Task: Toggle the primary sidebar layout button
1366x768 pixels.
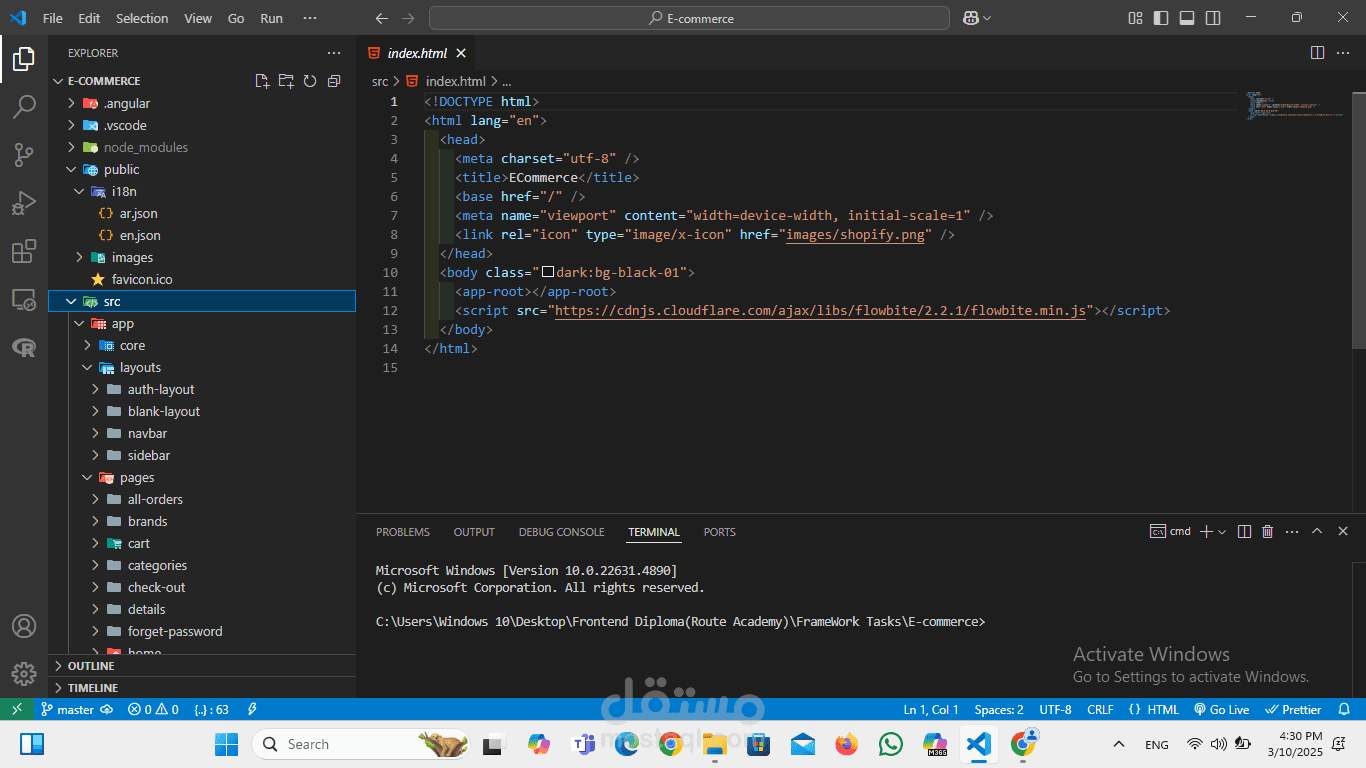Action: 1161,18
